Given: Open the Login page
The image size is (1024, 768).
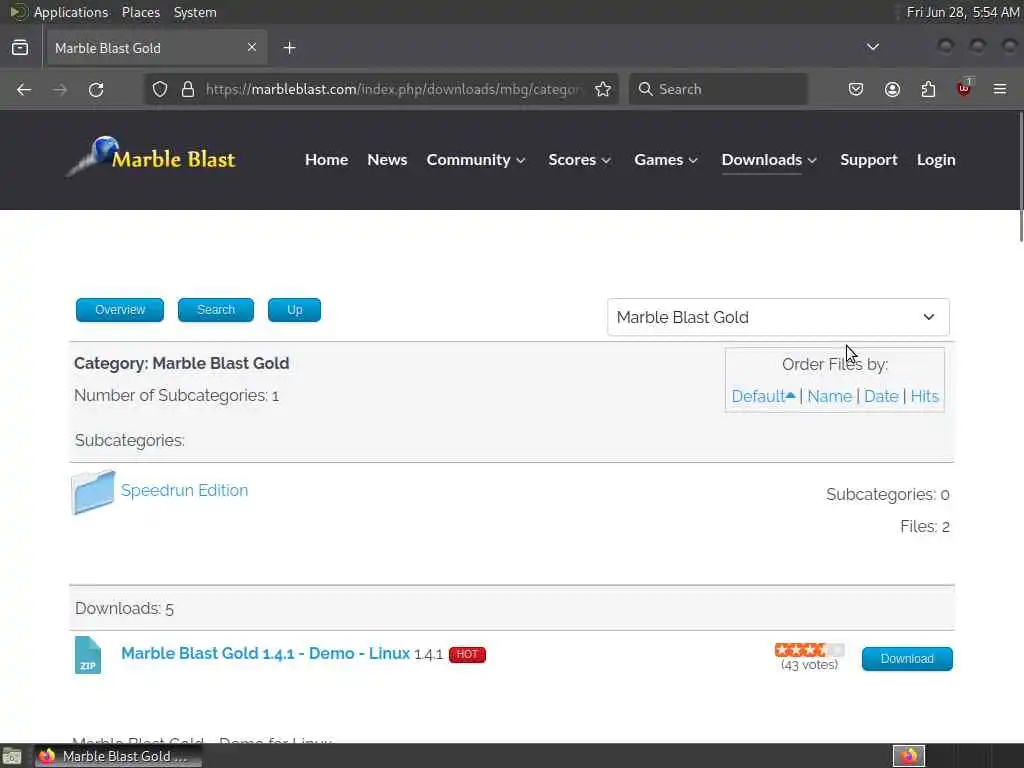Looking at the screenshot, I should pos(936,160).
